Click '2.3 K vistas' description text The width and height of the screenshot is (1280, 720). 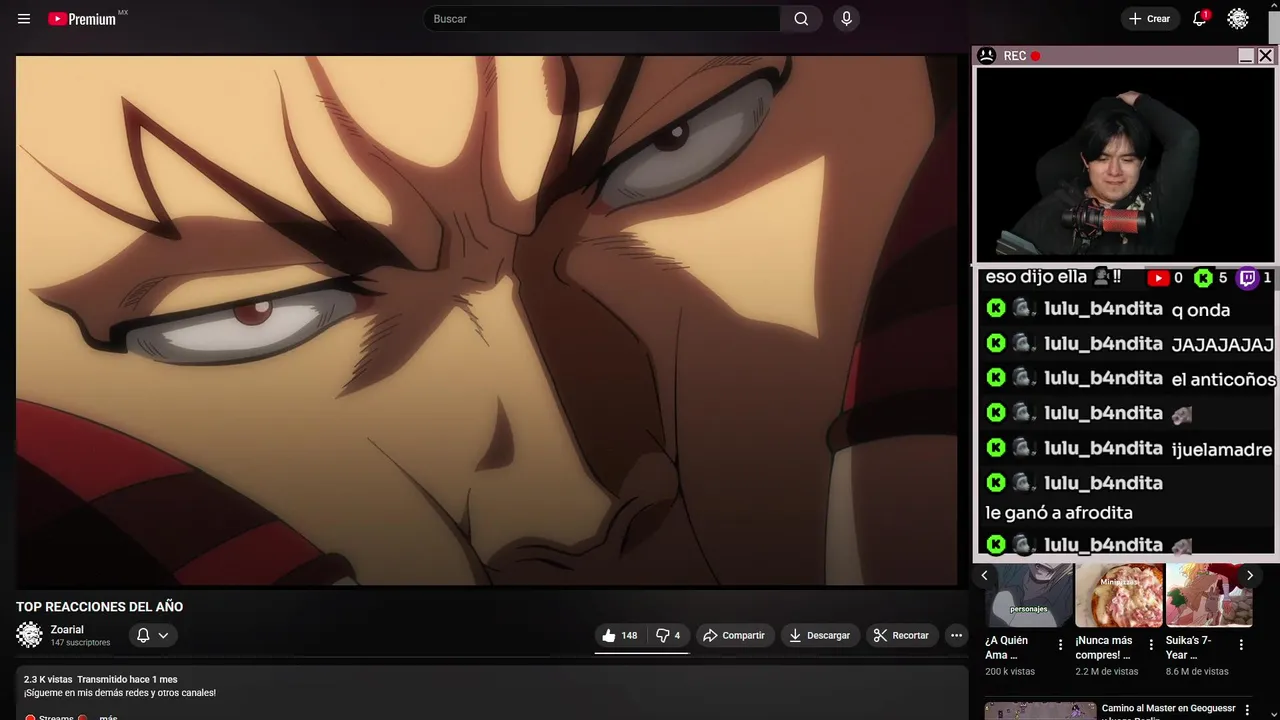[48, 680]
